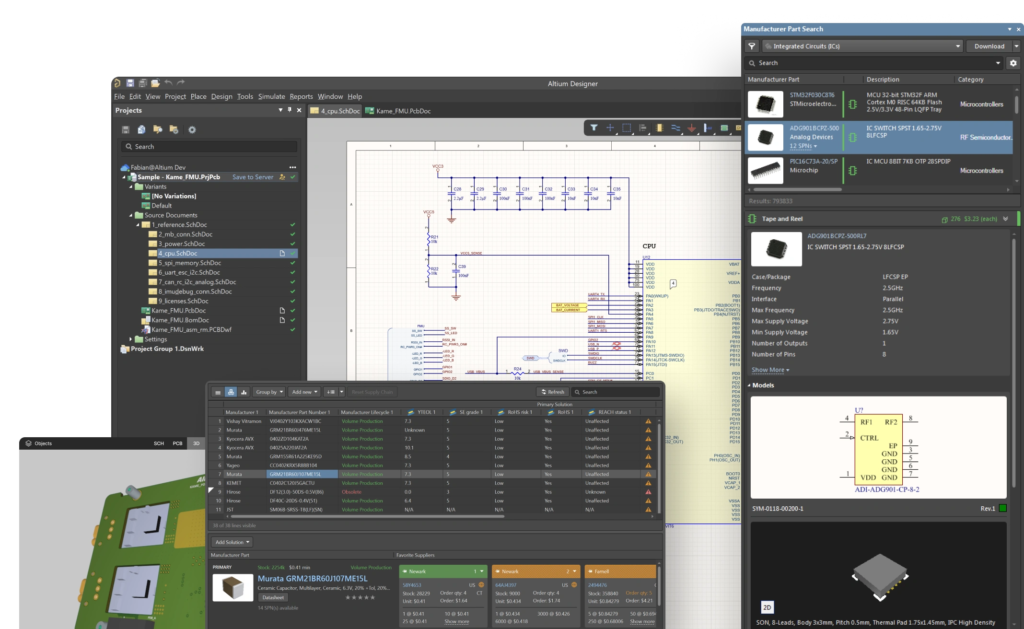Click the filter icon in schematic active bar
1024x629 pixels.
tap(594, 128)
